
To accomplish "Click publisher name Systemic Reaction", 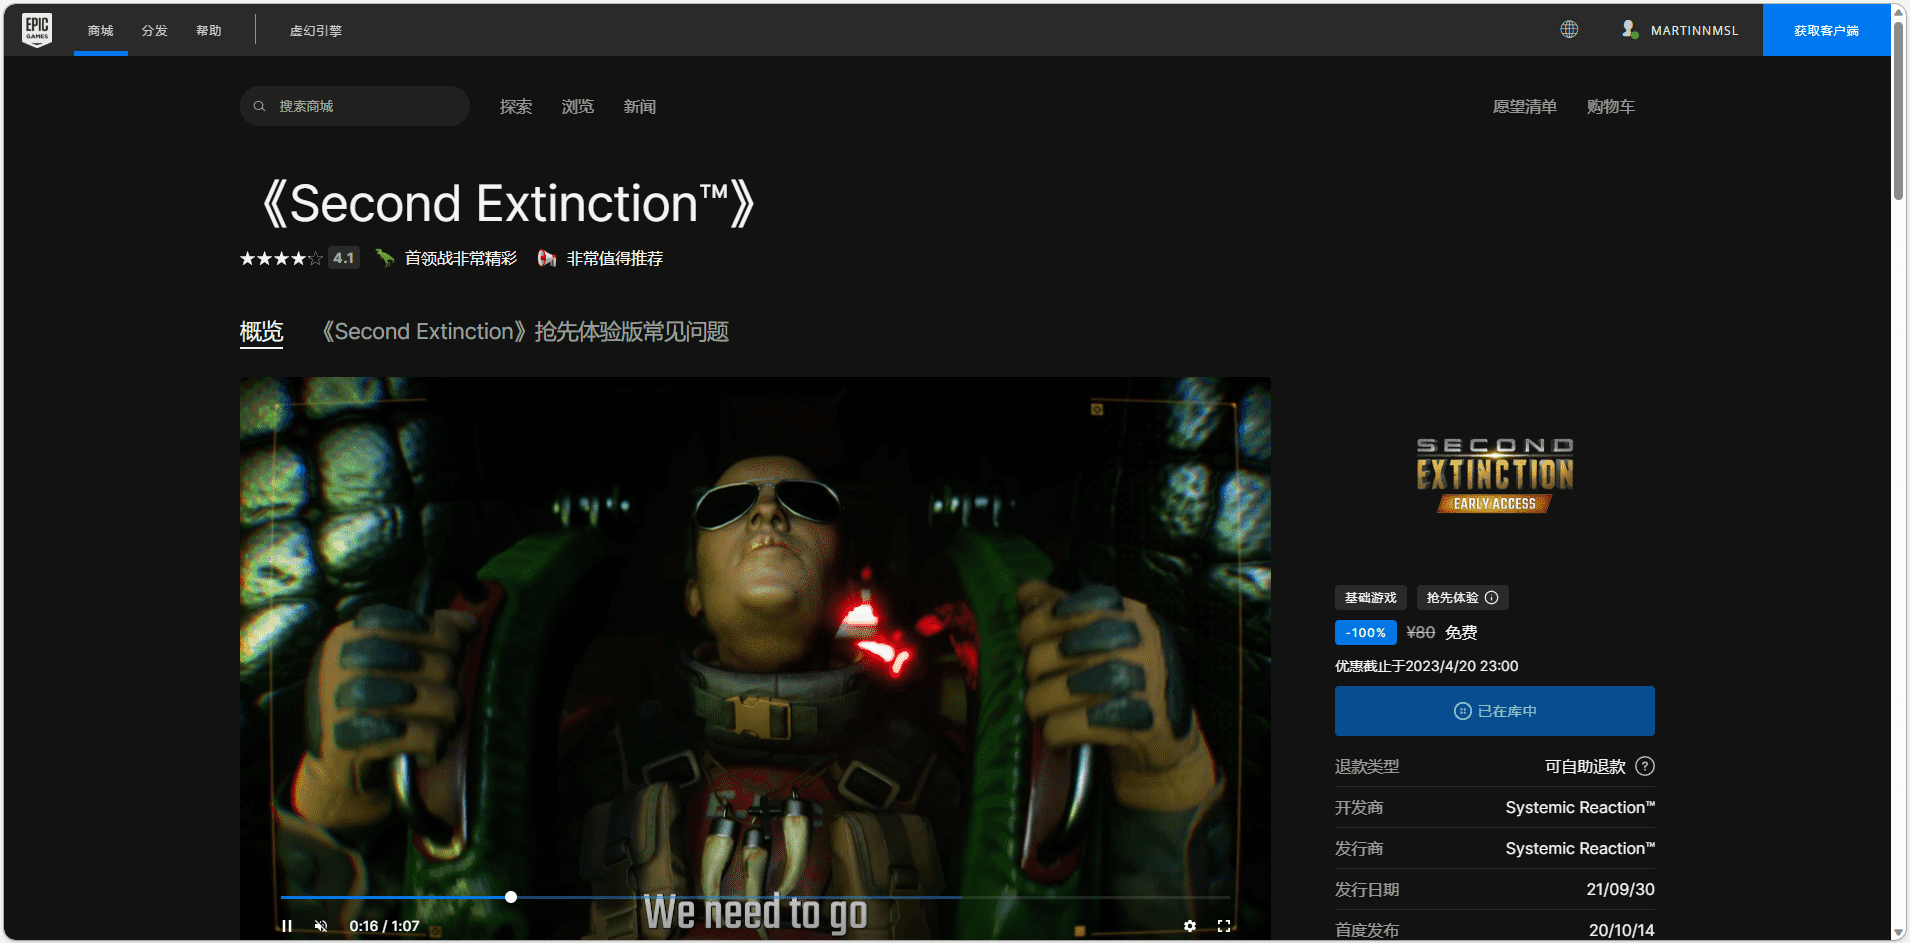I will click(1580, 848).
